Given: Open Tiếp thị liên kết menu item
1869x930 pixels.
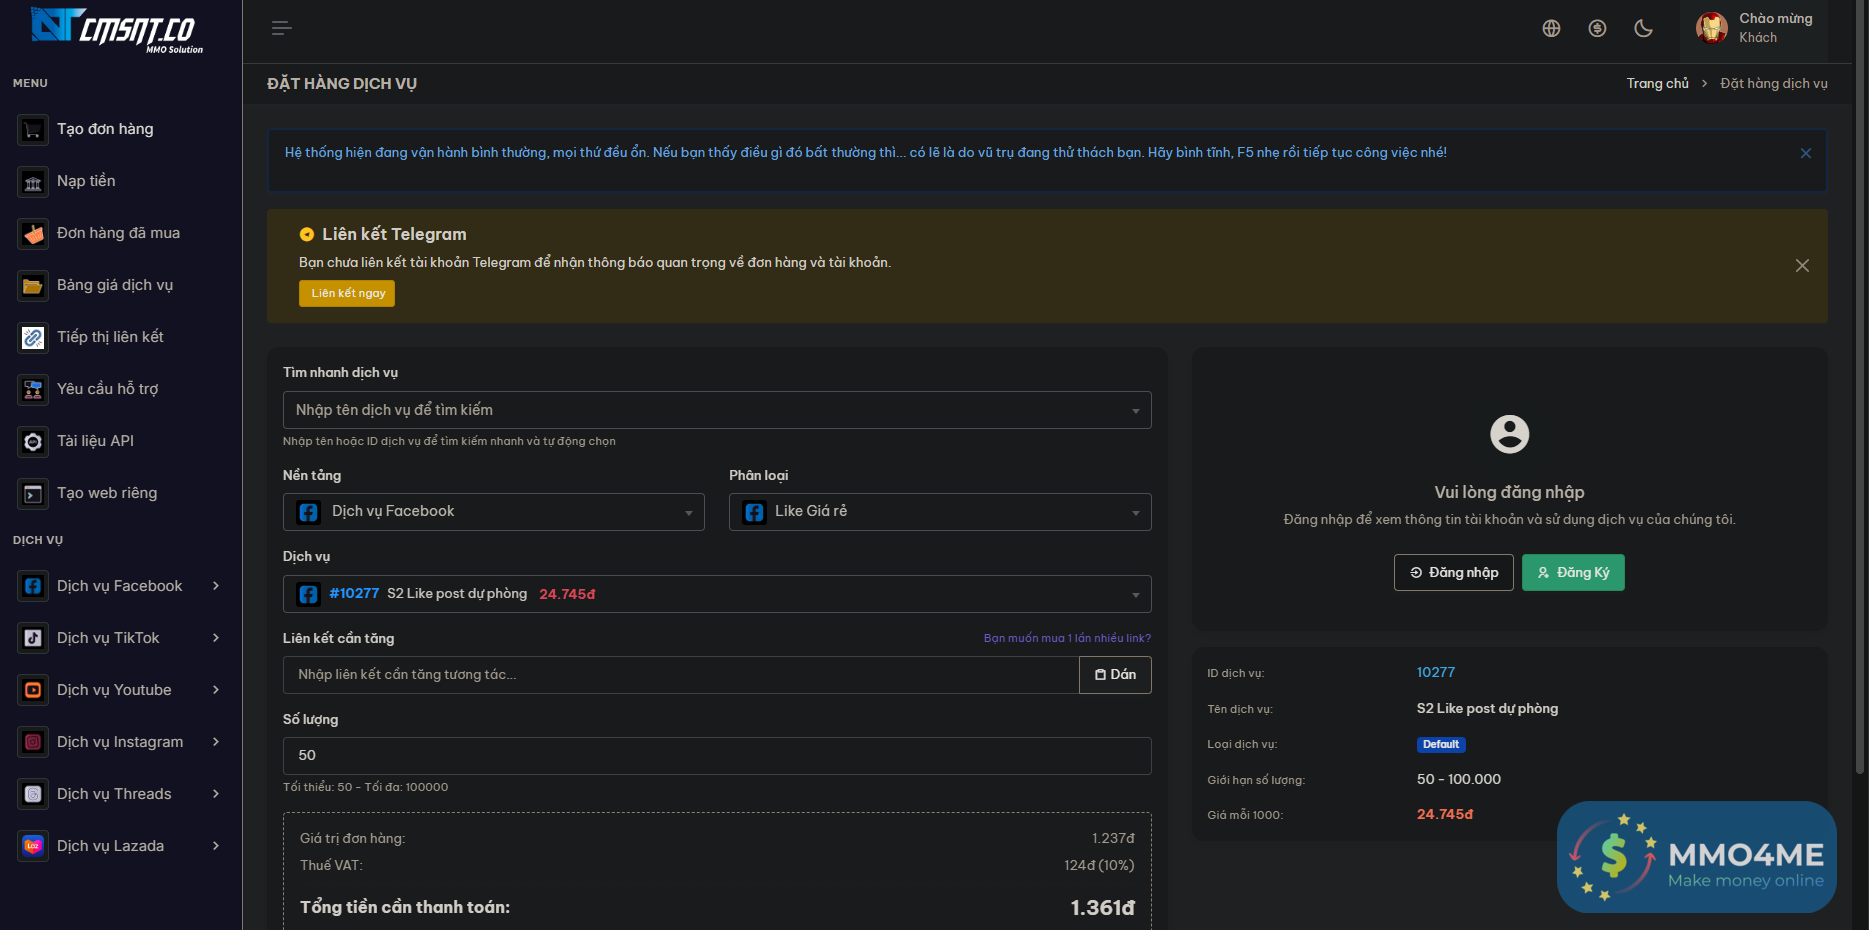Looking at the screenshot, I should [110, 337].
